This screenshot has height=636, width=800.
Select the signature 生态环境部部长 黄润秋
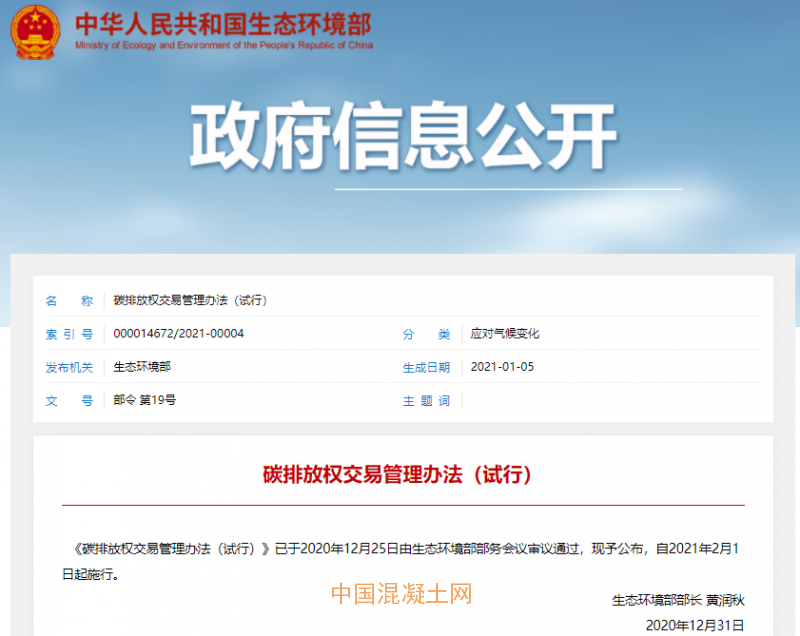pos(678,600)
